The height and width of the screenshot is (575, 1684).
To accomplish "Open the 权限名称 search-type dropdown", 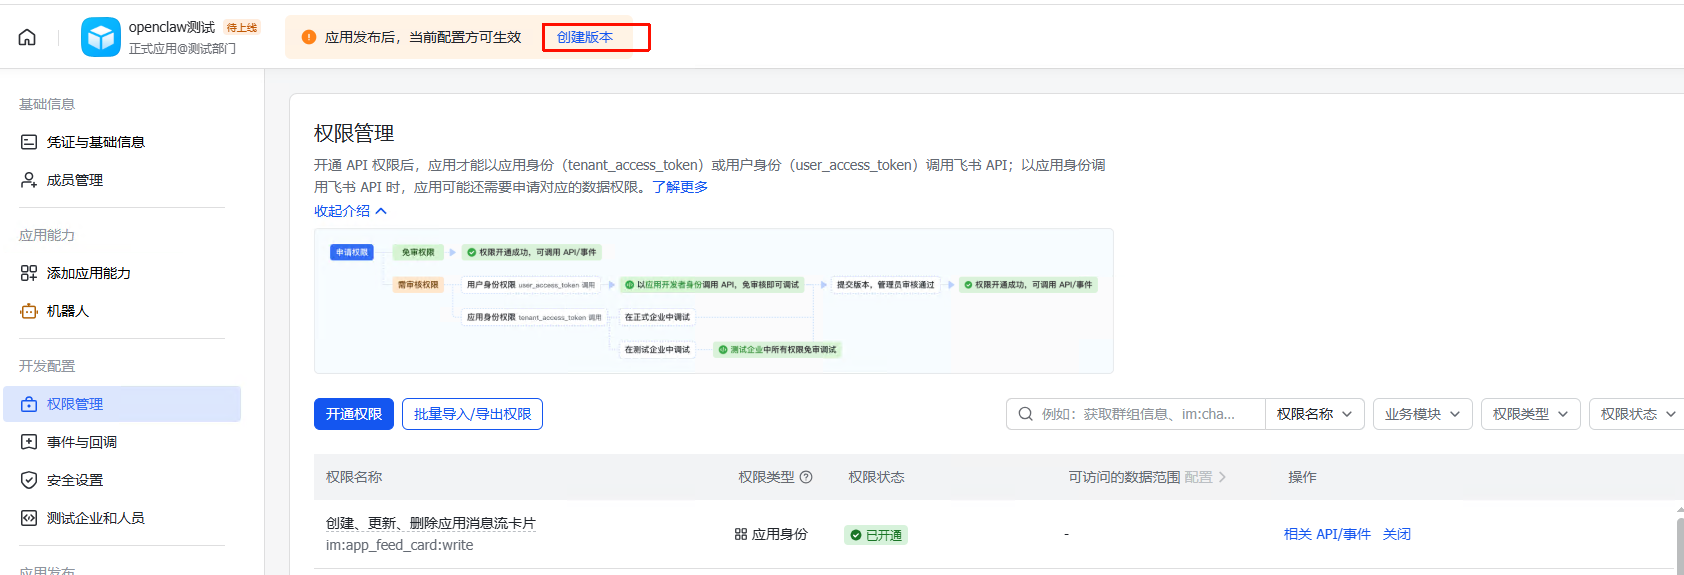I will point(1314,414).
